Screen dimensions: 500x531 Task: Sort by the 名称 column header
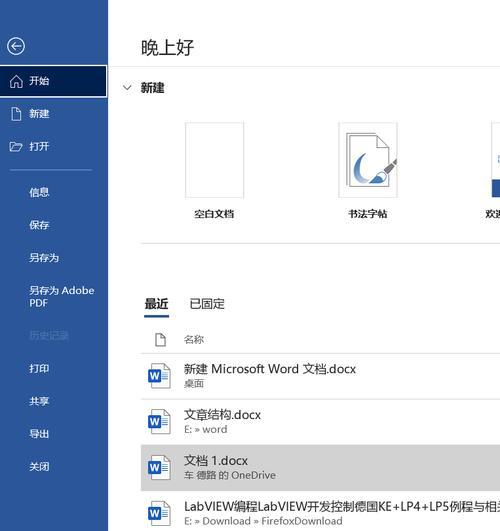coord(194,339)
